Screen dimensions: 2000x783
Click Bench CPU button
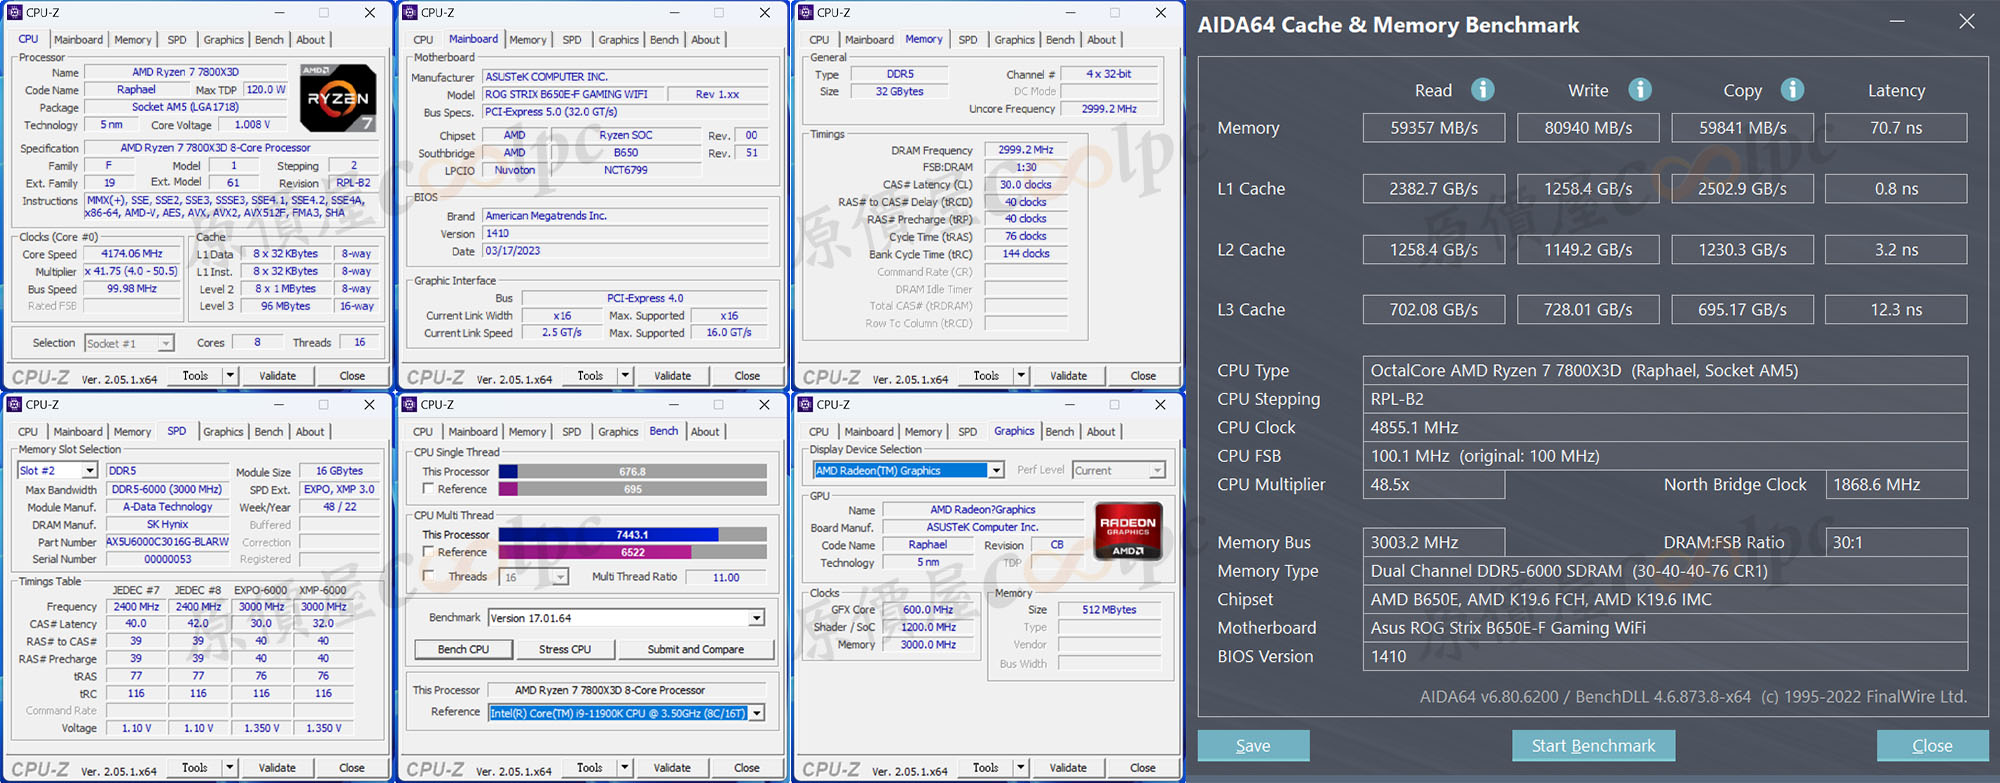tap(464, 649)
